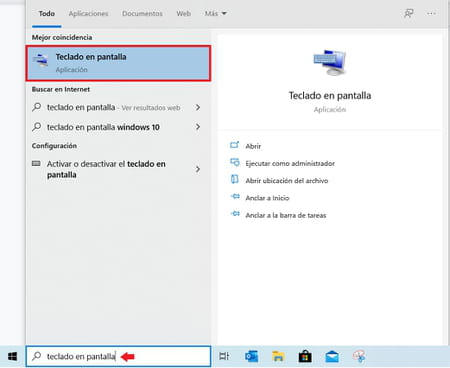Click the magnifier icon in the search box

pos(37,356)
